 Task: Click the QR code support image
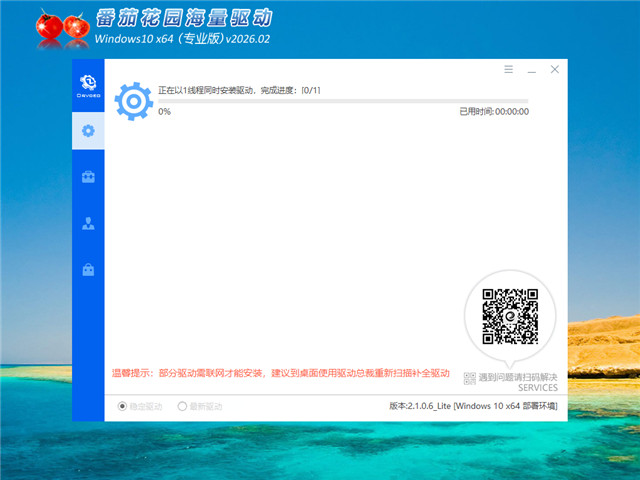(x=510, y=316)
